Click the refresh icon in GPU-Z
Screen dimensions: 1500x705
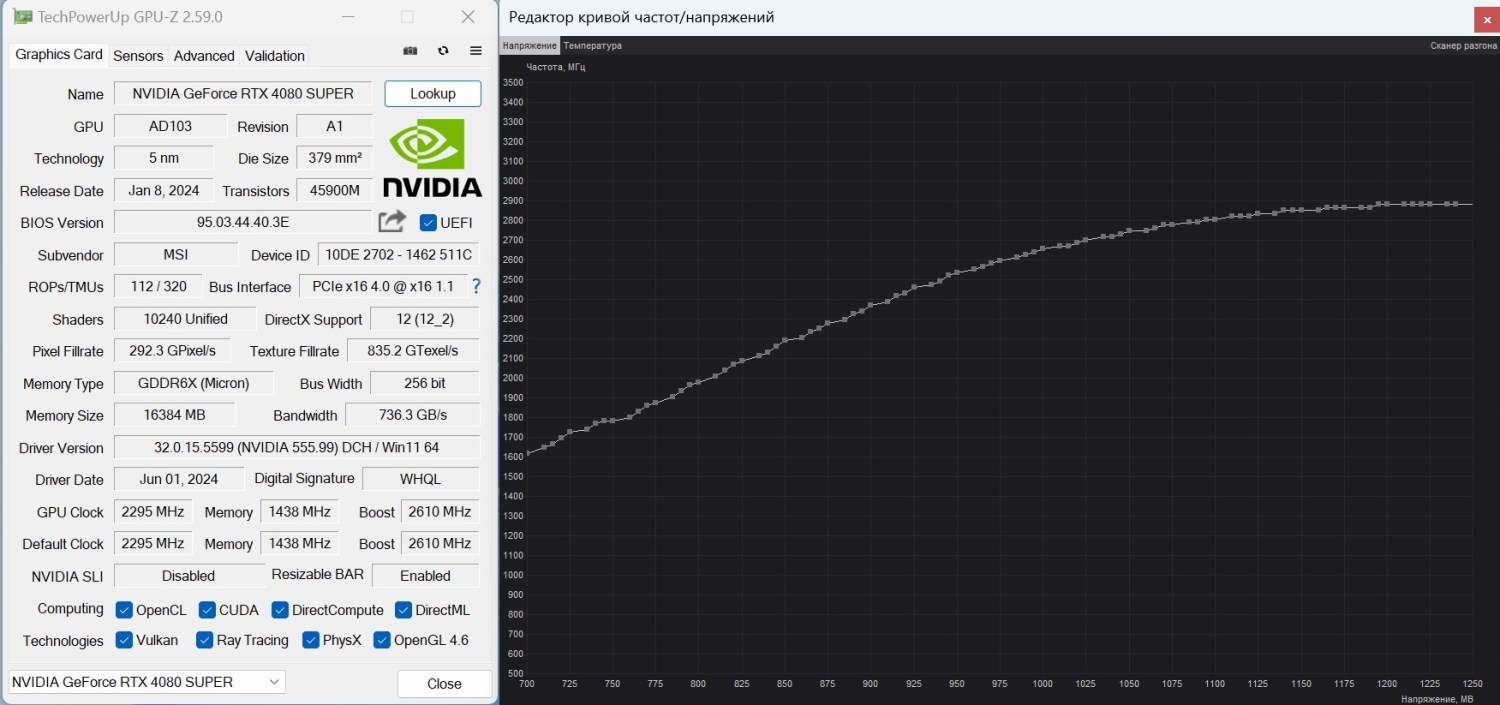pos(443,51)
